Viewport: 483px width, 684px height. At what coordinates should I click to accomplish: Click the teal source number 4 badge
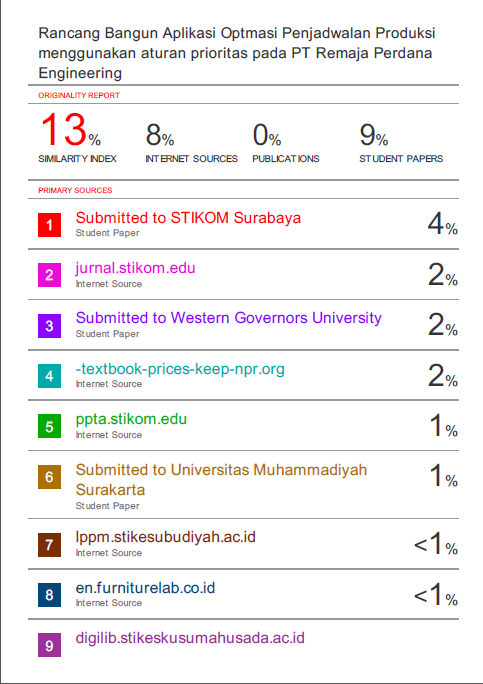(x=49, y=376)
